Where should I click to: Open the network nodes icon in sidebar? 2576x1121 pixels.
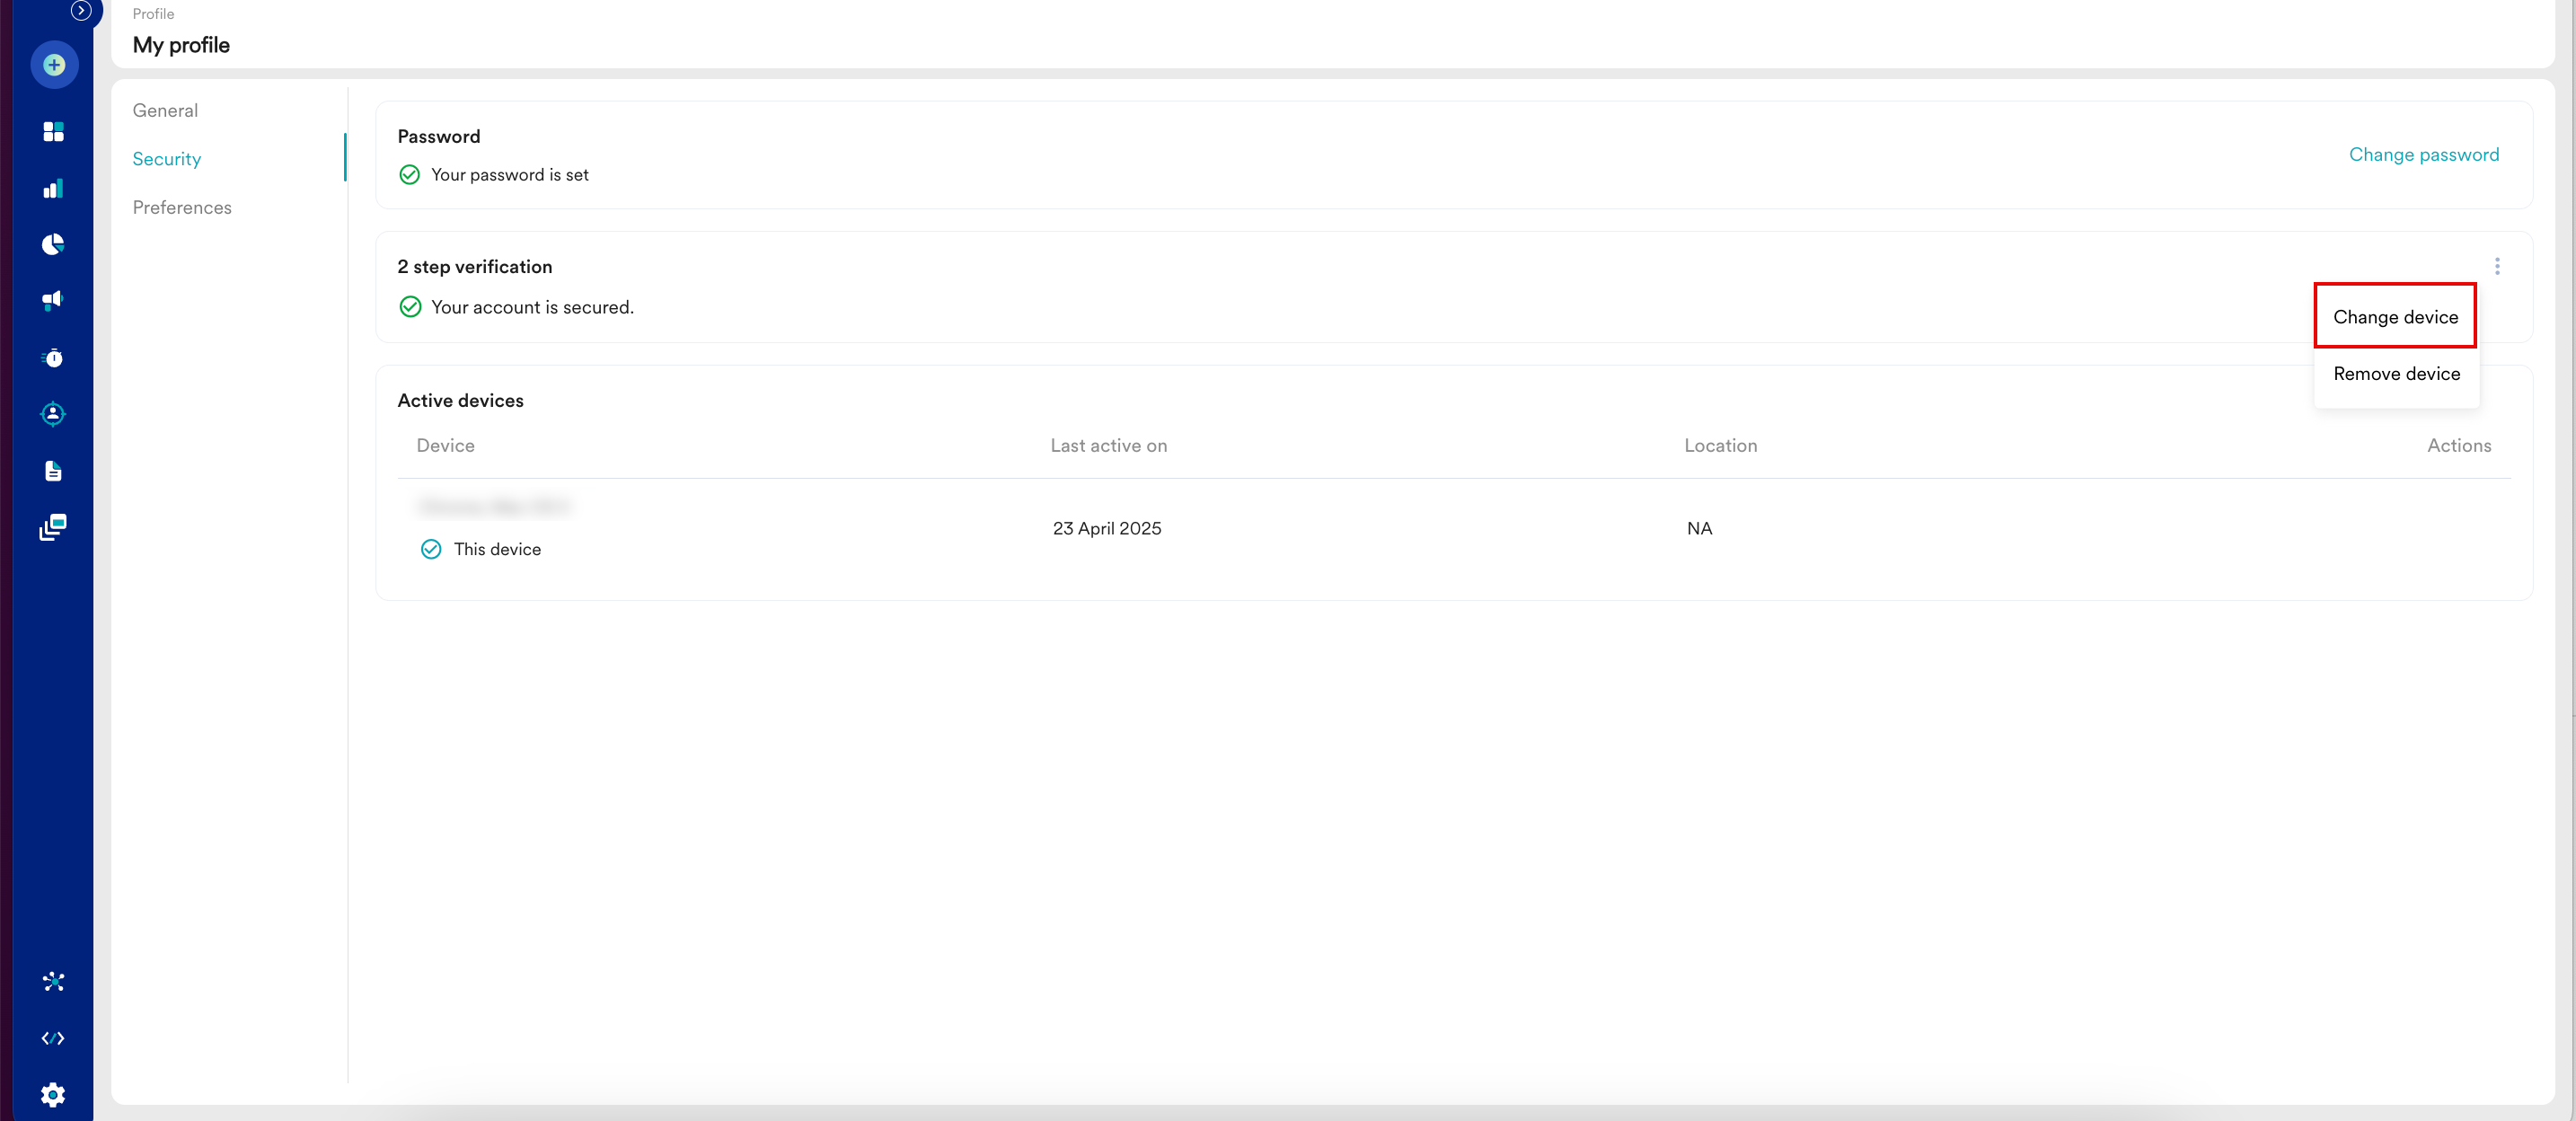[x=54, y=982]
